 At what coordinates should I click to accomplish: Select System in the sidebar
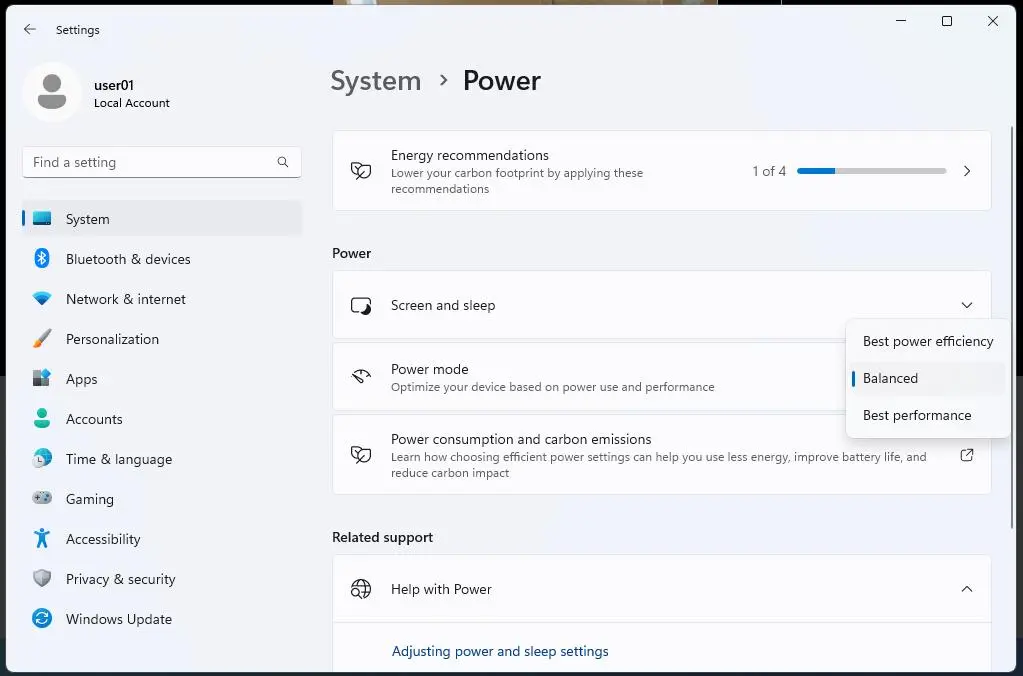point(162,219)
